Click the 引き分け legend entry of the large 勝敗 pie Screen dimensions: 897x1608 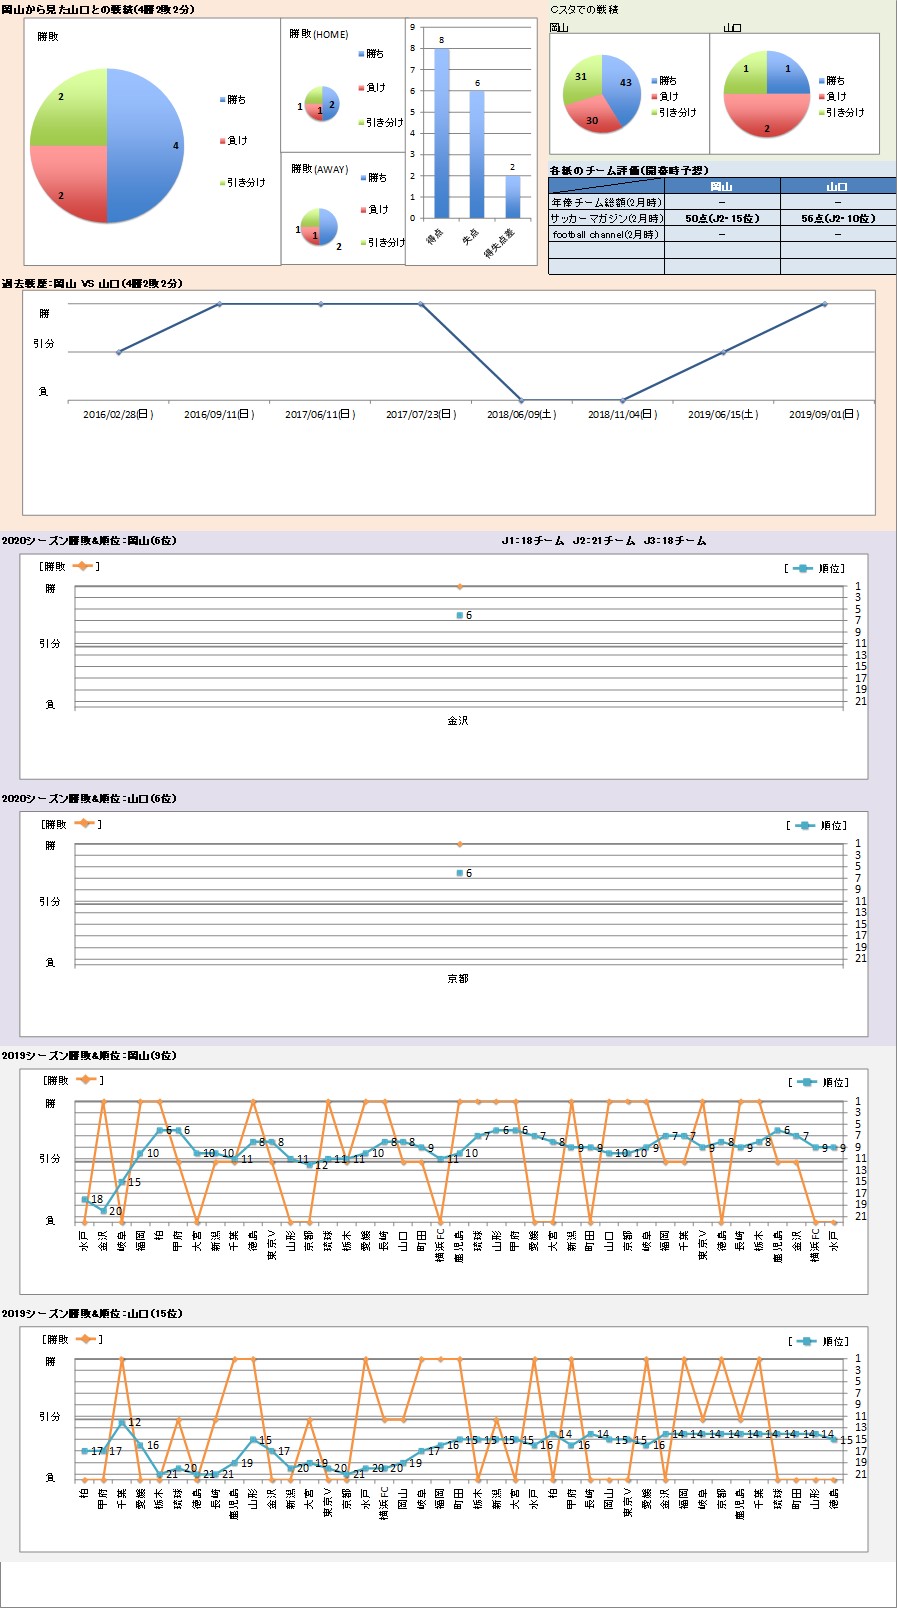point(243,183)
